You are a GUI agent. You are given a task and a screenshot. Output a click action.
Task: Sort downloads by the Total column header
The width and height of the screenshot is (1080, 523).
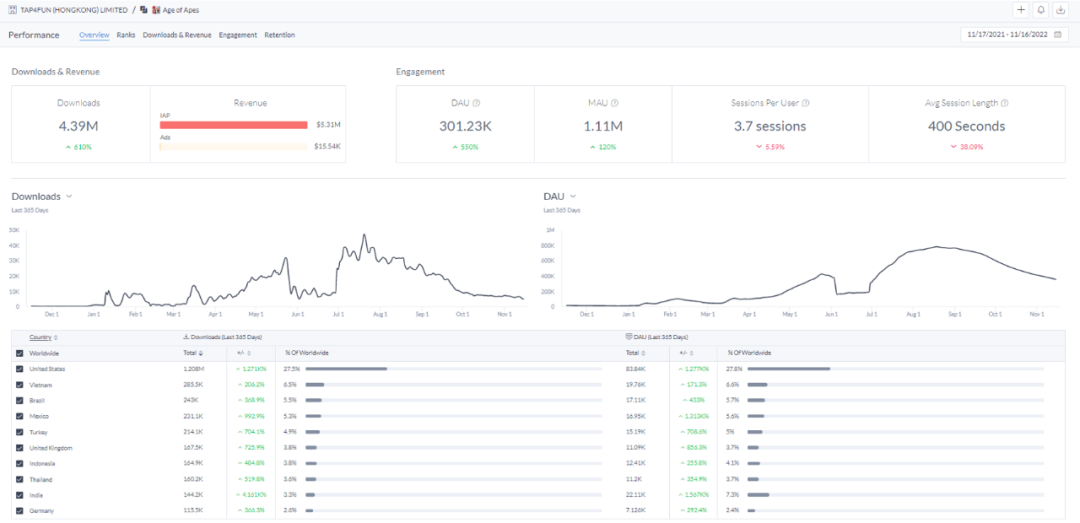click(x=191, y=353)
